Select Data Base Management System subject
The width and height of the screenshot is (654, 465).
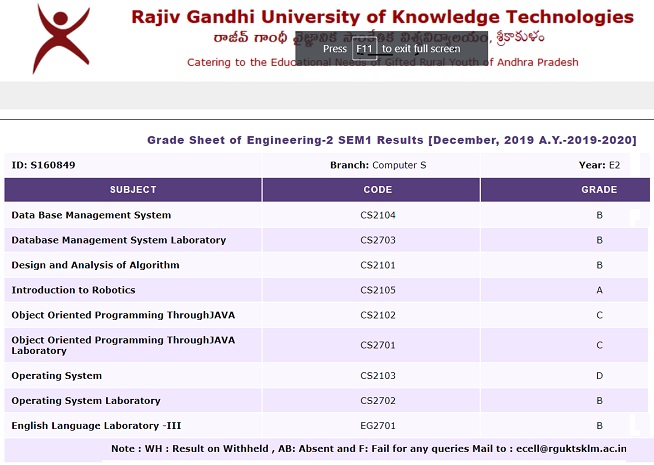(x=91, y=215)
